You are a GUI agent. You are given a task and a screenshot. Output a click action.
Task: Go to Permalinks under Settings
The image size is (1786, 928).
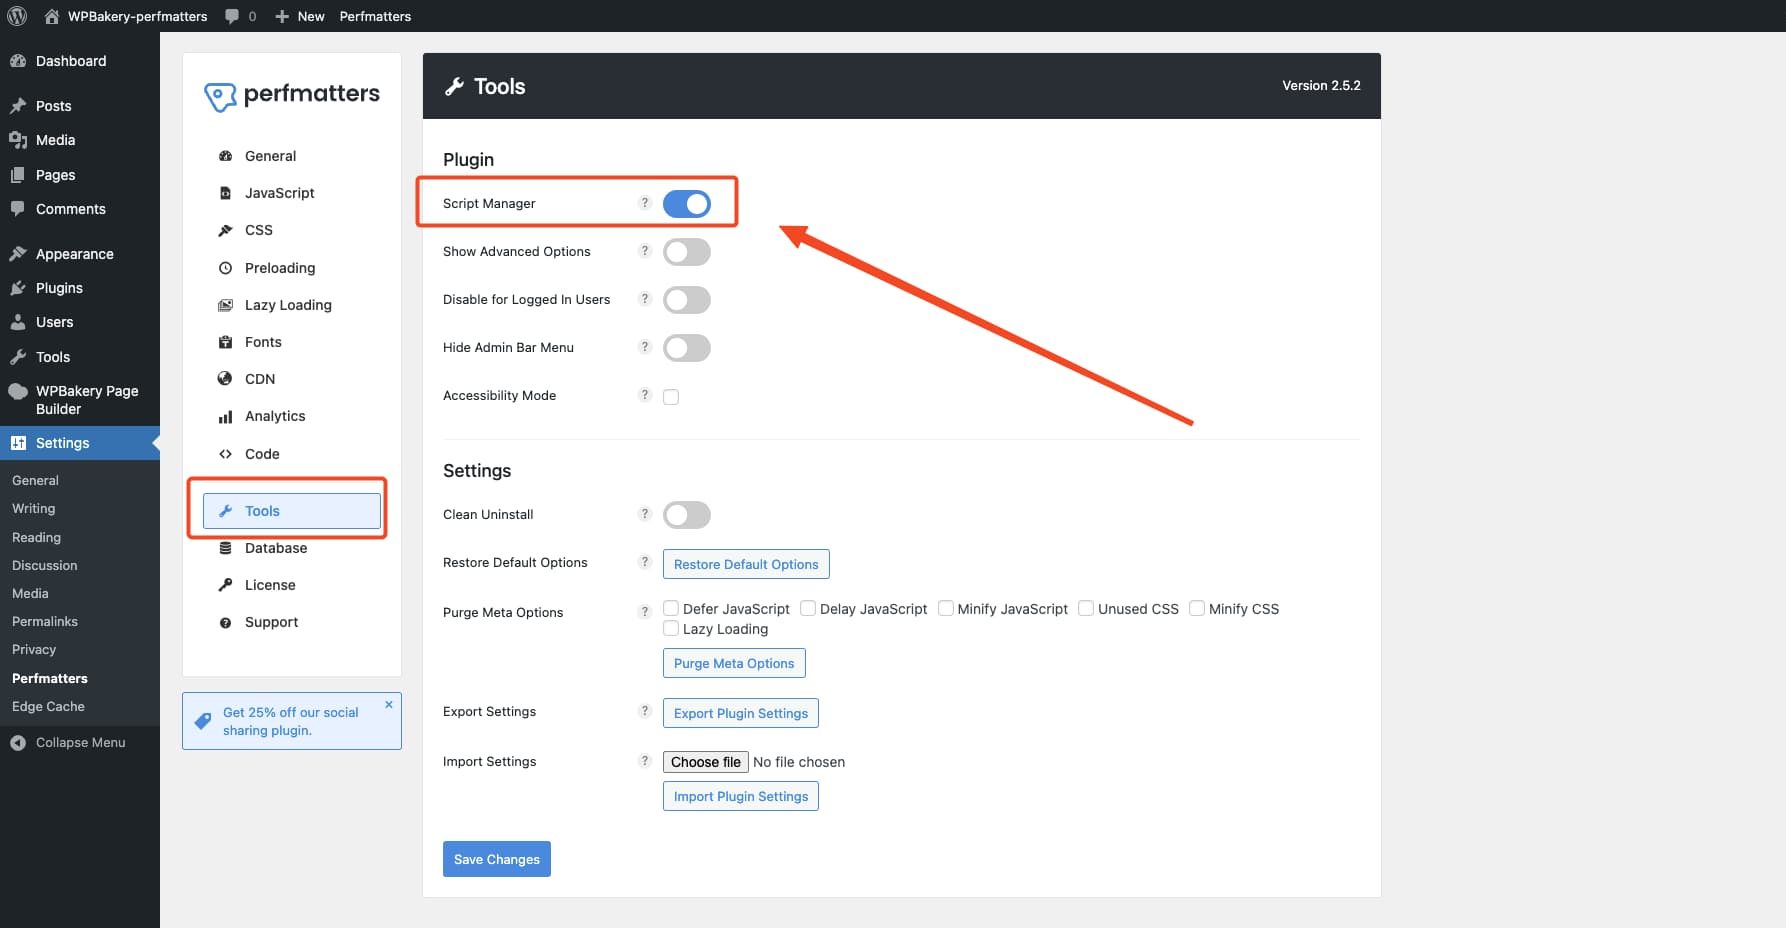coord(44,621)
